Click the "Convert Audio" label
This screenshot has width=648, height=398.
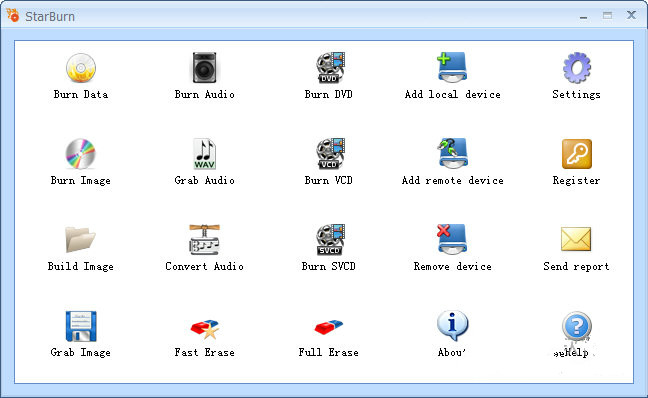pos(205,267)
